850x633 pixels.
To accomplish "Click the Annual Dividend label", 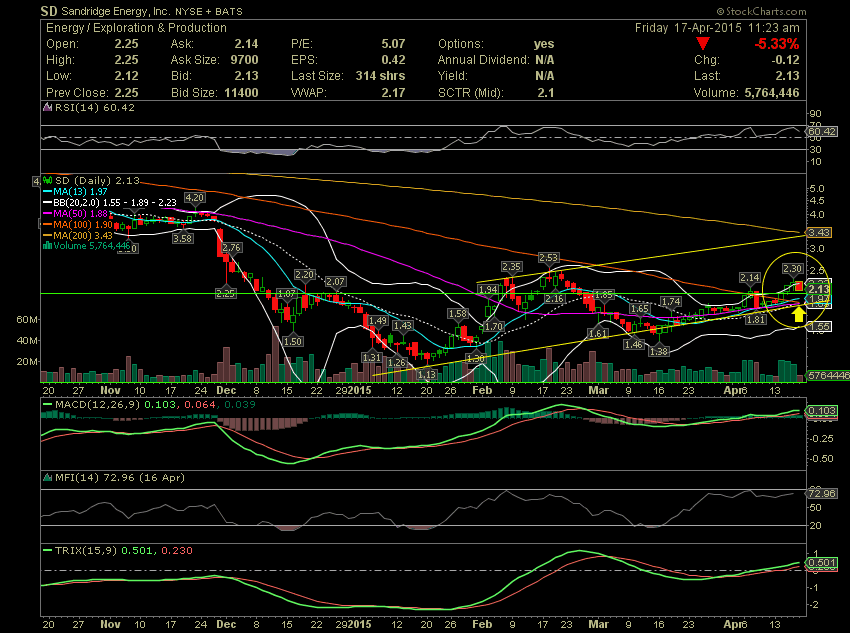I will (483, 60).
